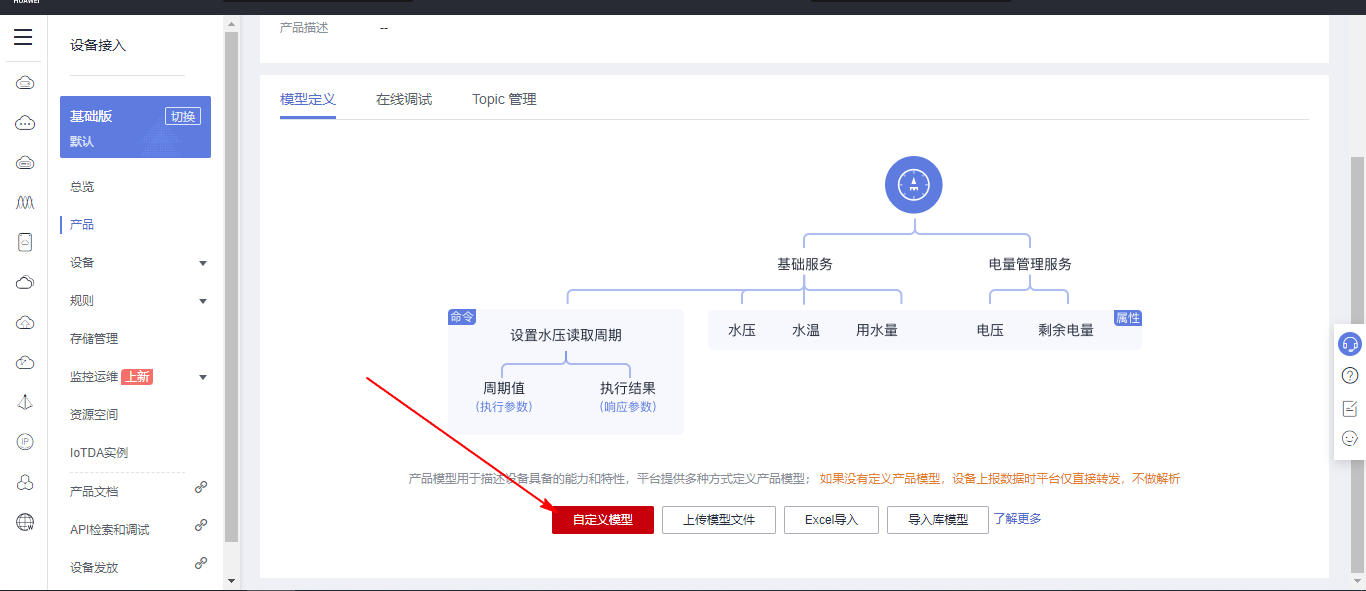This screenshot has width=1366, height=591.
Task: Click the sidebar vertical scrollbar thumb
Action: 232,285
